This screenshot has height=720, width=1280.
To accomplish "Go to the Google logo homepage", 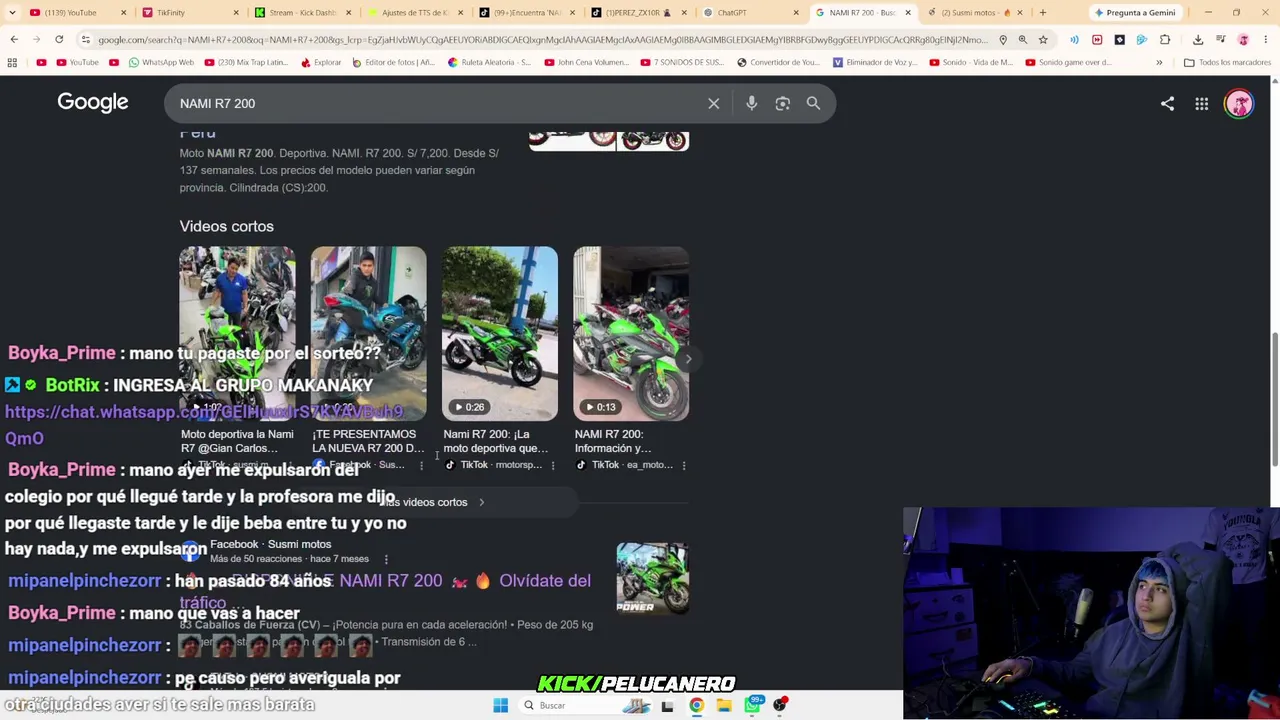I will coord(93,103).
